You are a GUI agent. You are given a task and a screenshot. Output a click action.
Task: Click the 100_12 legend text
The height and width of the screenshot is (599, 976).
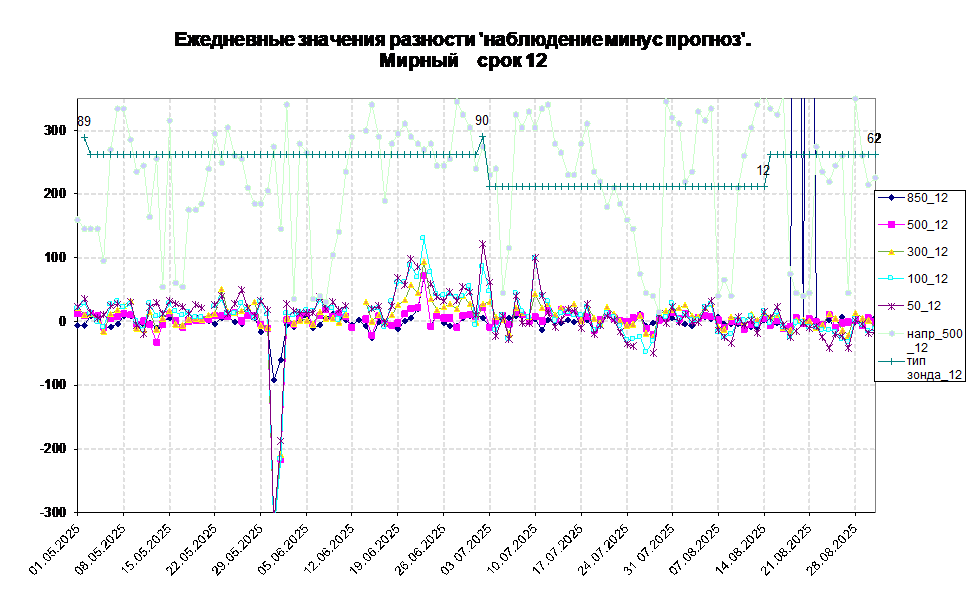[x=927, y=279]
